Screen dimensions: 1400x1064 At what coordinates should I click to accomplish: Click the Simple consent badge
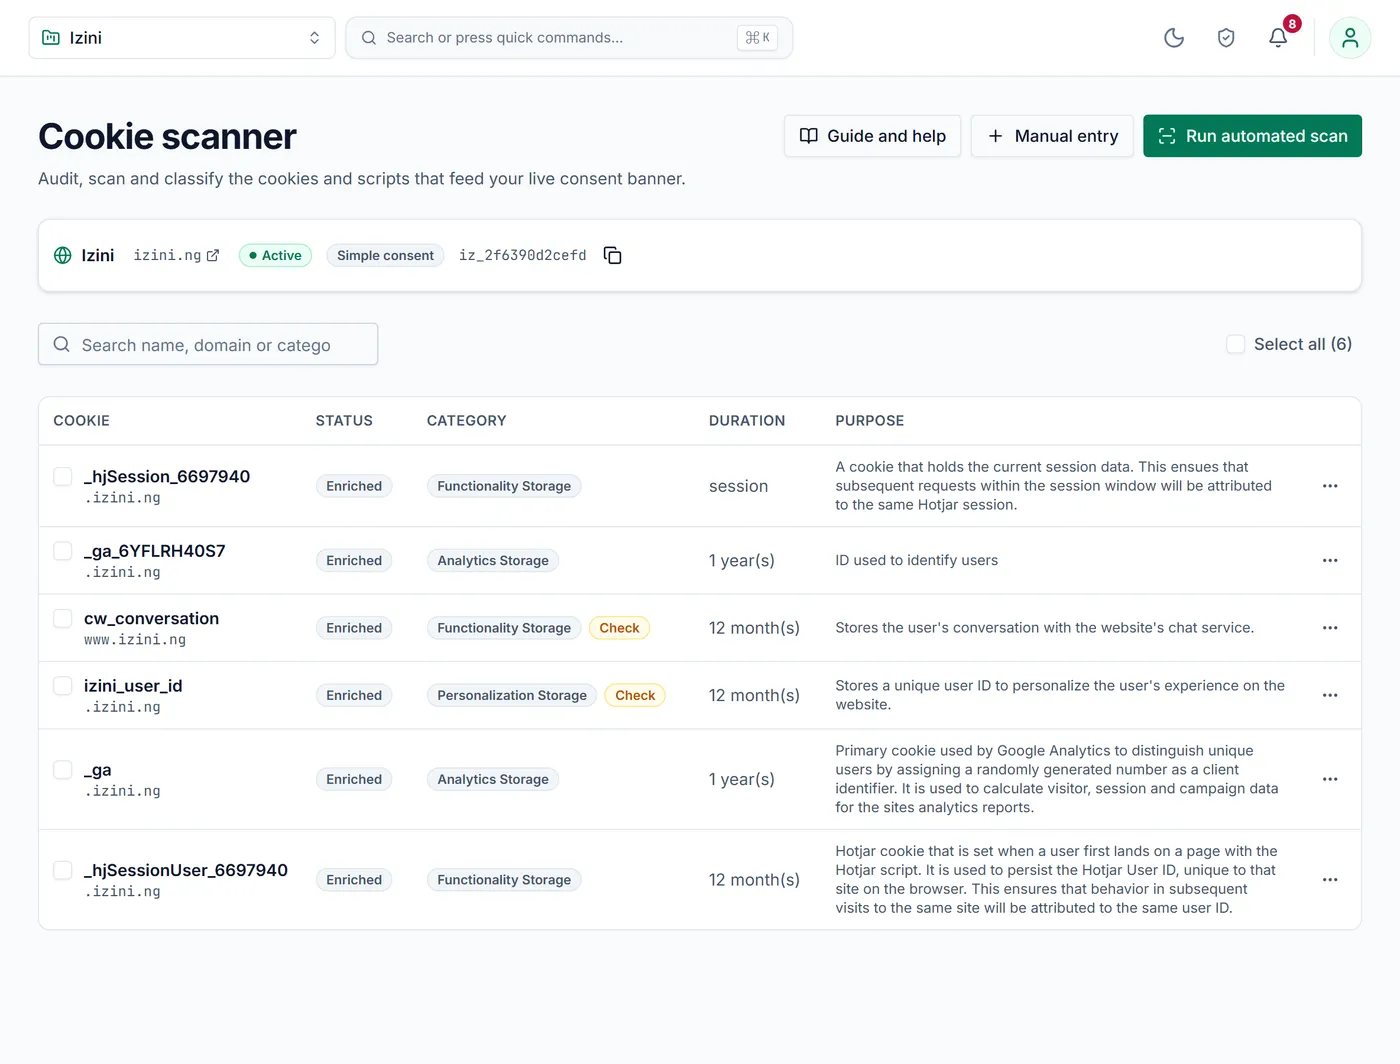coord(385,256)
